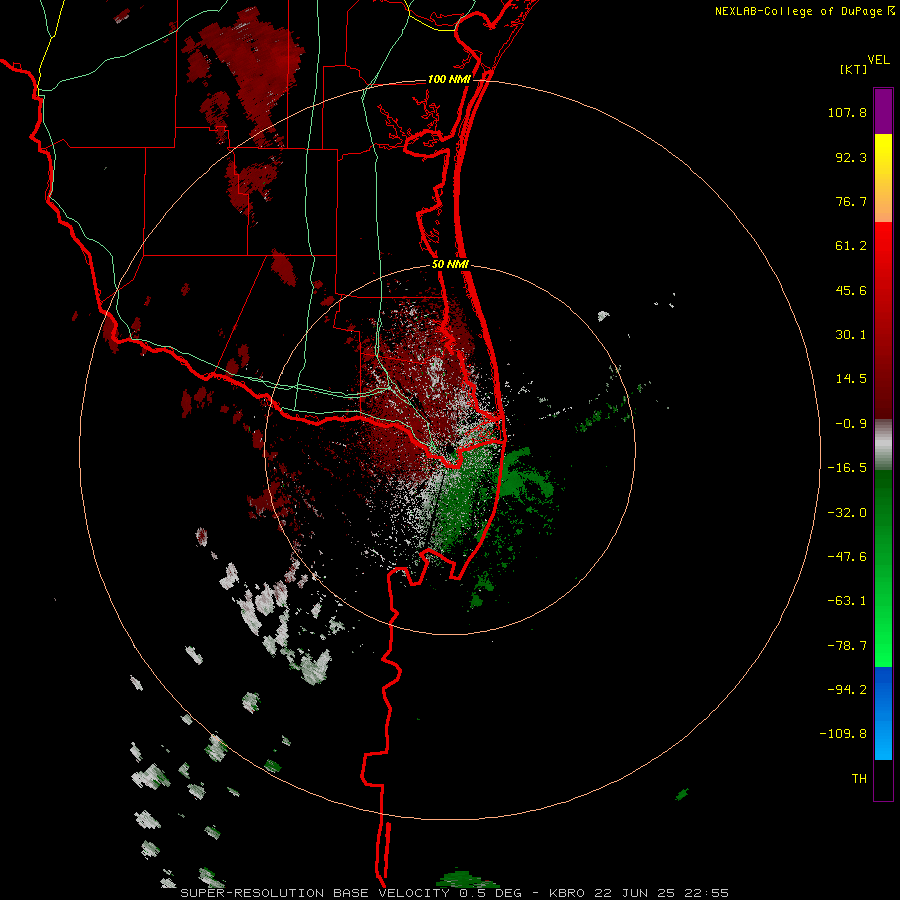Click the -47.6 legend value
The image size is (900, 900).
click(847, 557)
